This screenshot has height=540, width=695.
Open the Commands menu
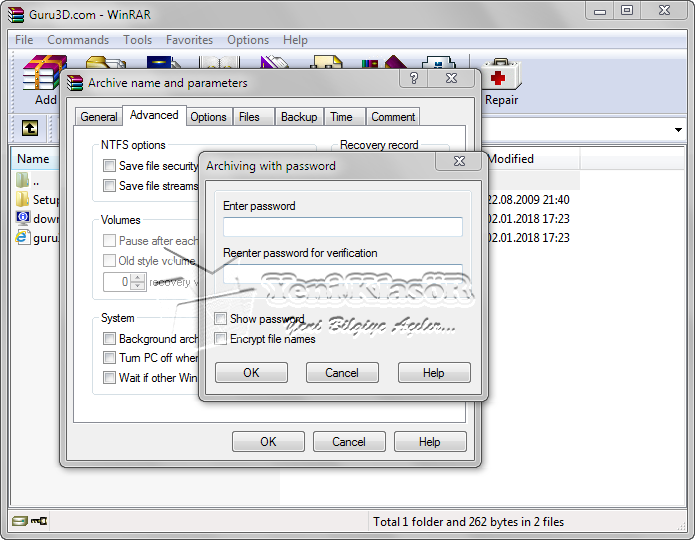[78, 40]
